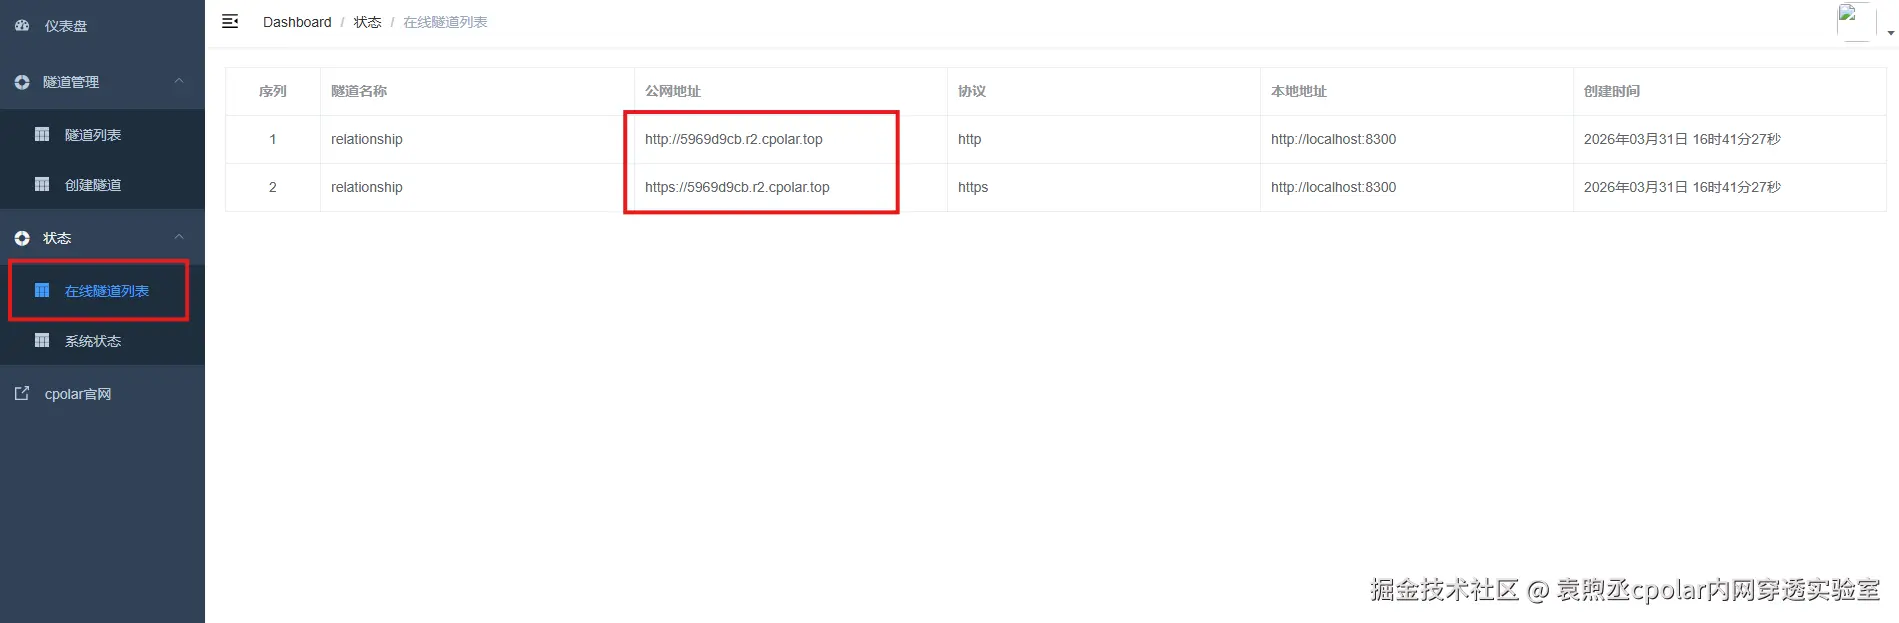Click creation time in row 1
Image resolution: width=1899 pixels, height=623 pixels.
click(x=1682, y=139)
